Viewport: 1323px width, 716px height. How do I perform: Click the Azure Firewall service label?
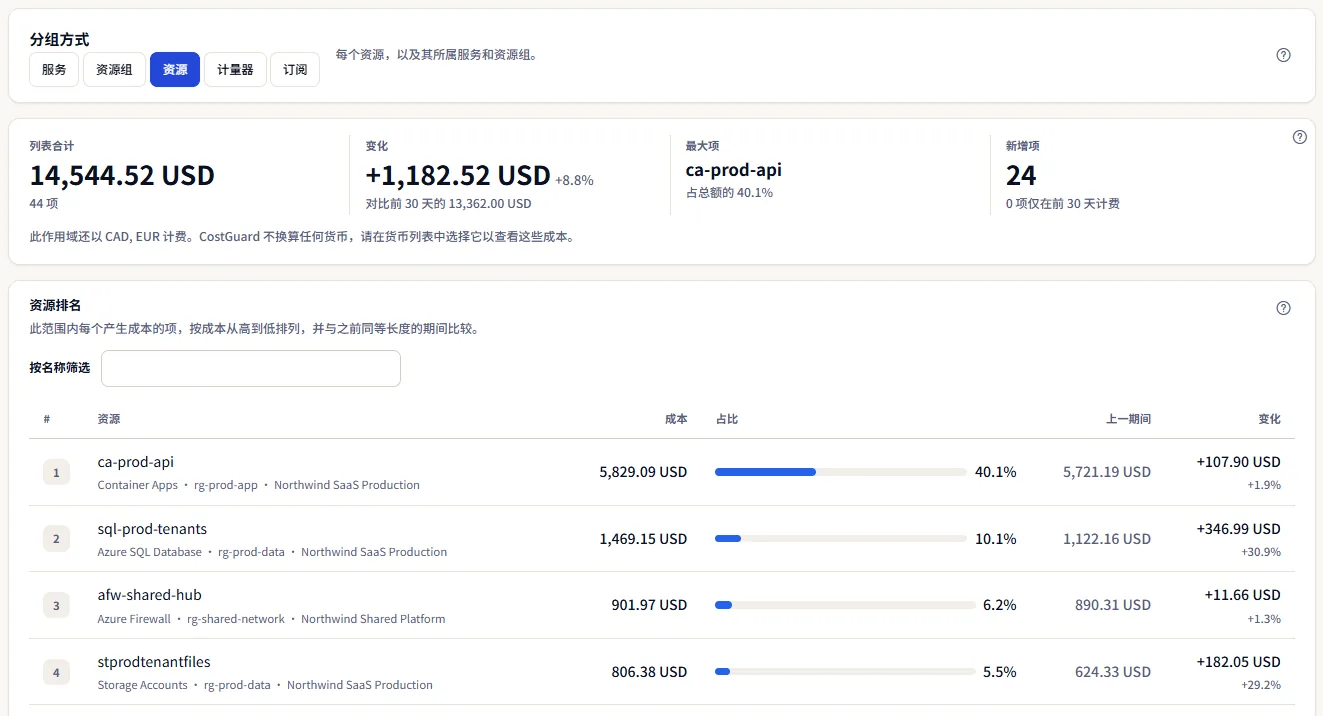(x=134, y=619)
